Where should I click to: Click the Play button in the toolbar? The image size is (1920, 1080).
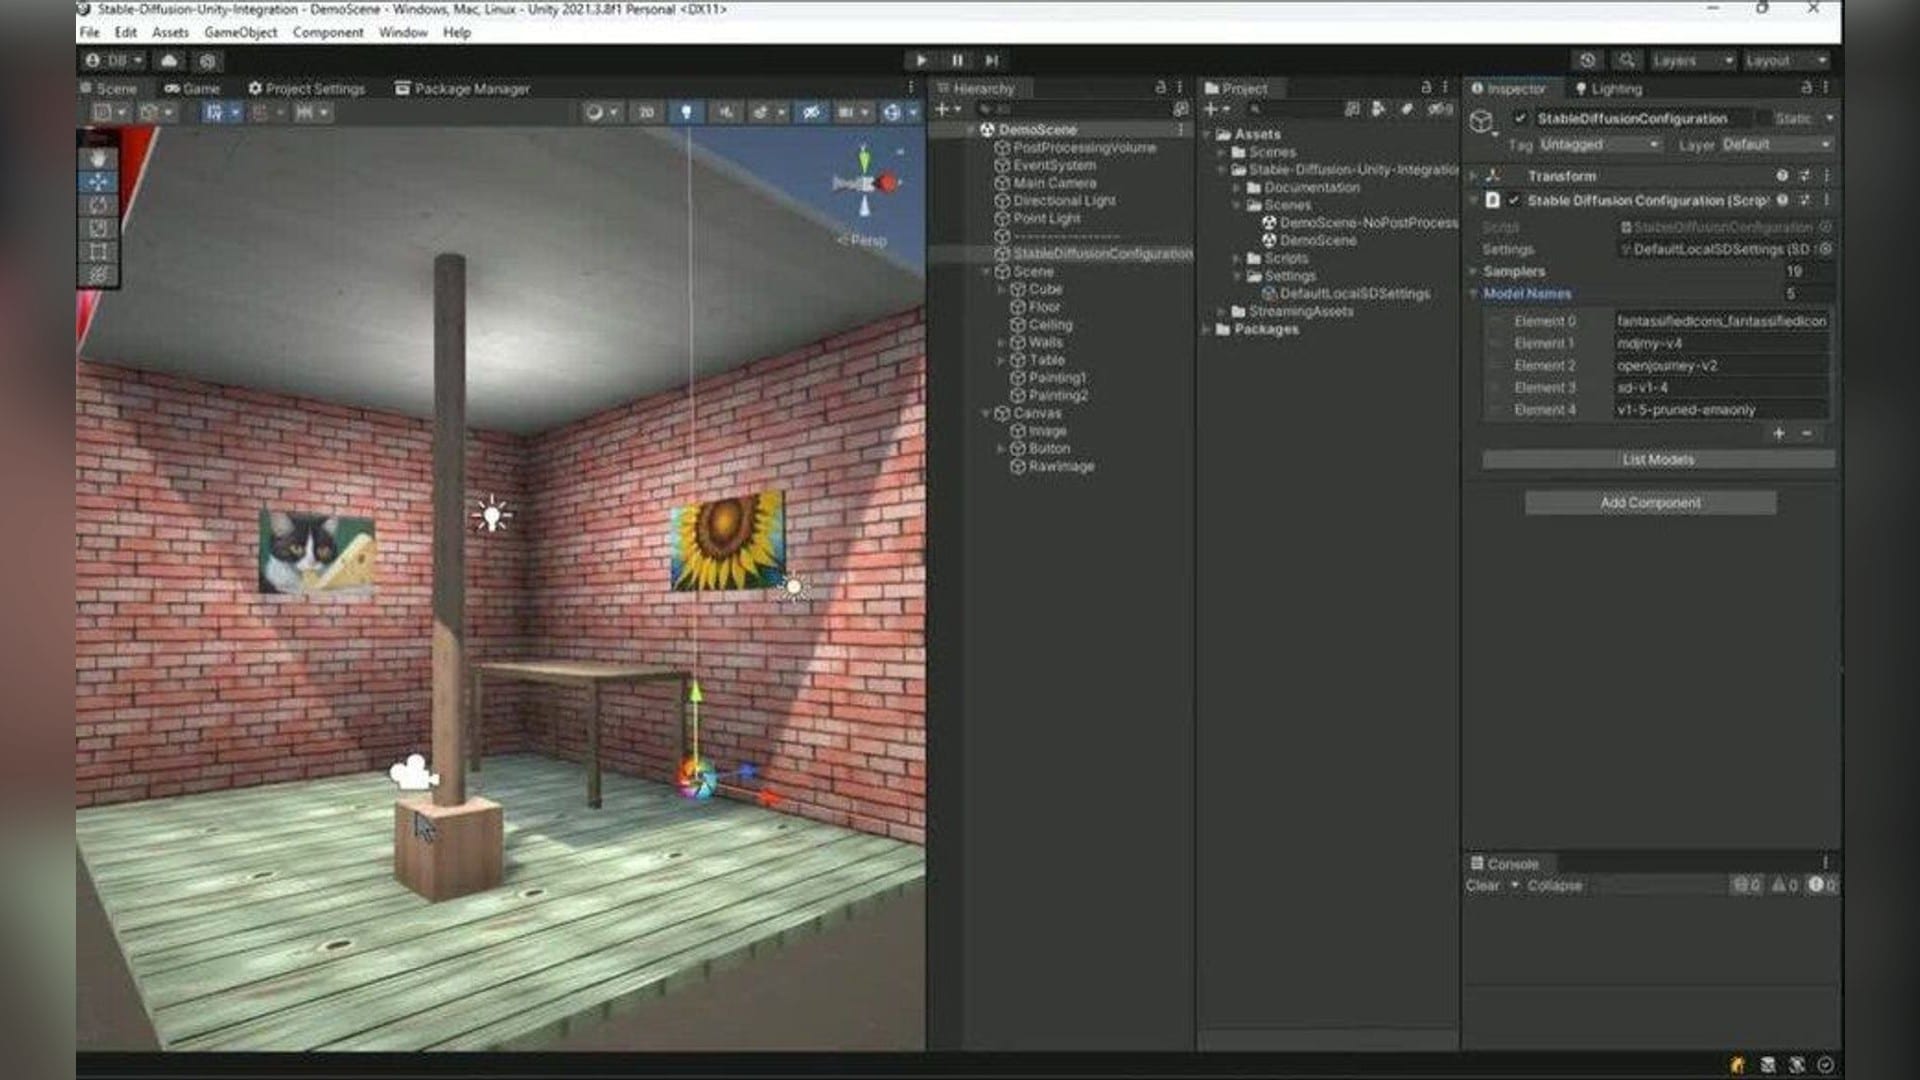tap(921, 61)
